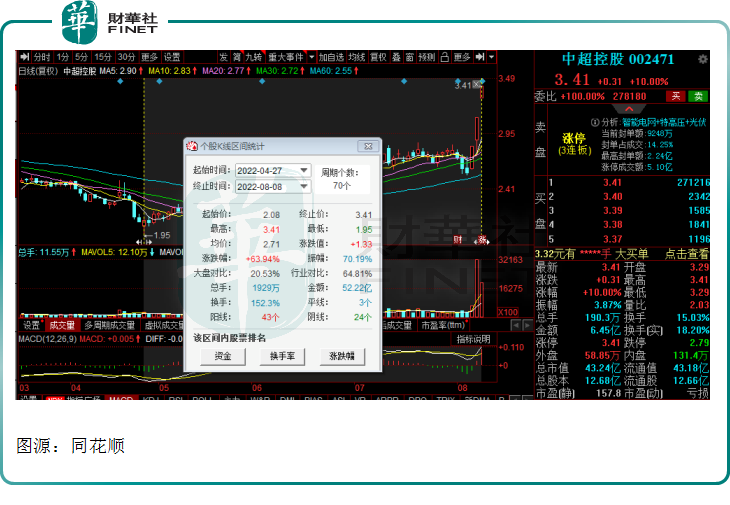This screenshot has height=505, width=730.
Task: Switch to the 15分 period tab
Action: coord(103,57)
